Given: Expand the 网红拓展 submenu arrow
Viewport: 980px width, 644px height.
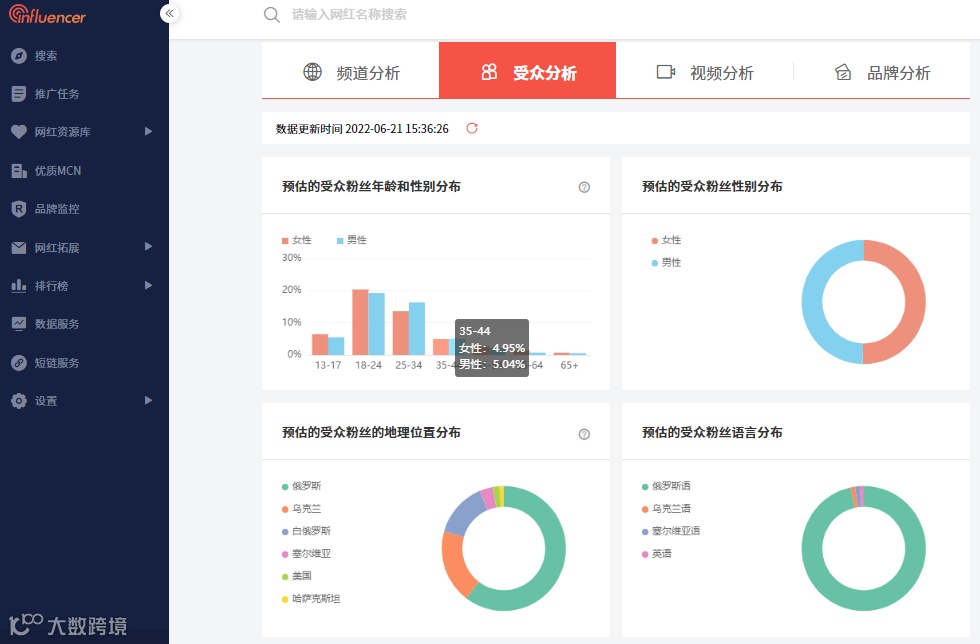Looking at the screenshot, I should (148, 246).
